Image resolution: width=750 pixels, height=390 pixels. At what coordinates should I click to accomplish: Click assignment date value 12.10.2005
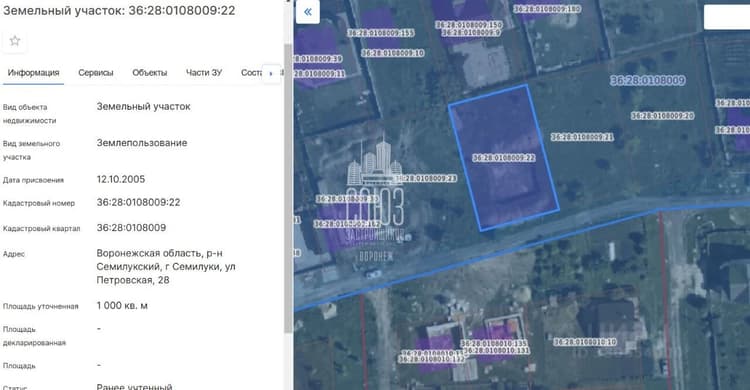click(121, 179)
